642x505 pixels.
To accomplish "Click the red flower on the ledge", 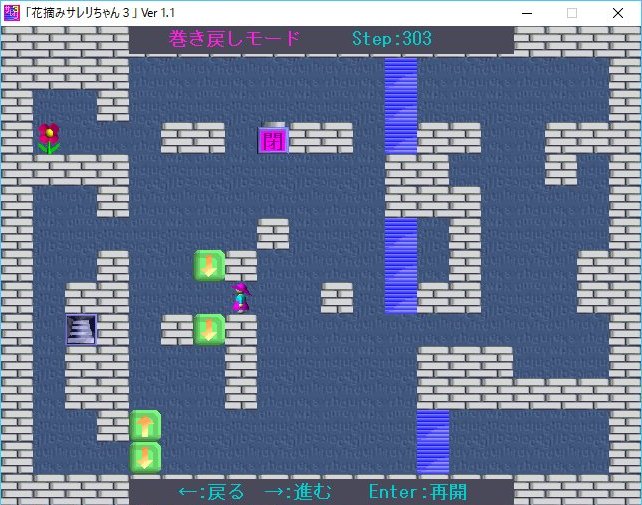I will click(48, 138).
